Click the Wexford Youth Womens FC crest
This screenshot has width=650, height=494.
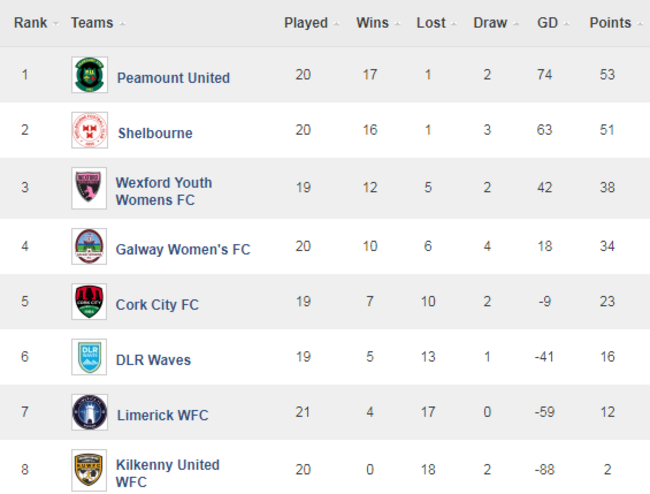click(x=89, y=189)
